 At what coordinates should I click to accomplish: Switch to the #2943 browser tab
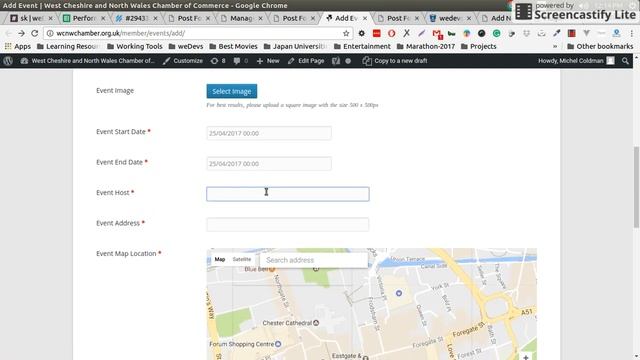coord(136,18)
